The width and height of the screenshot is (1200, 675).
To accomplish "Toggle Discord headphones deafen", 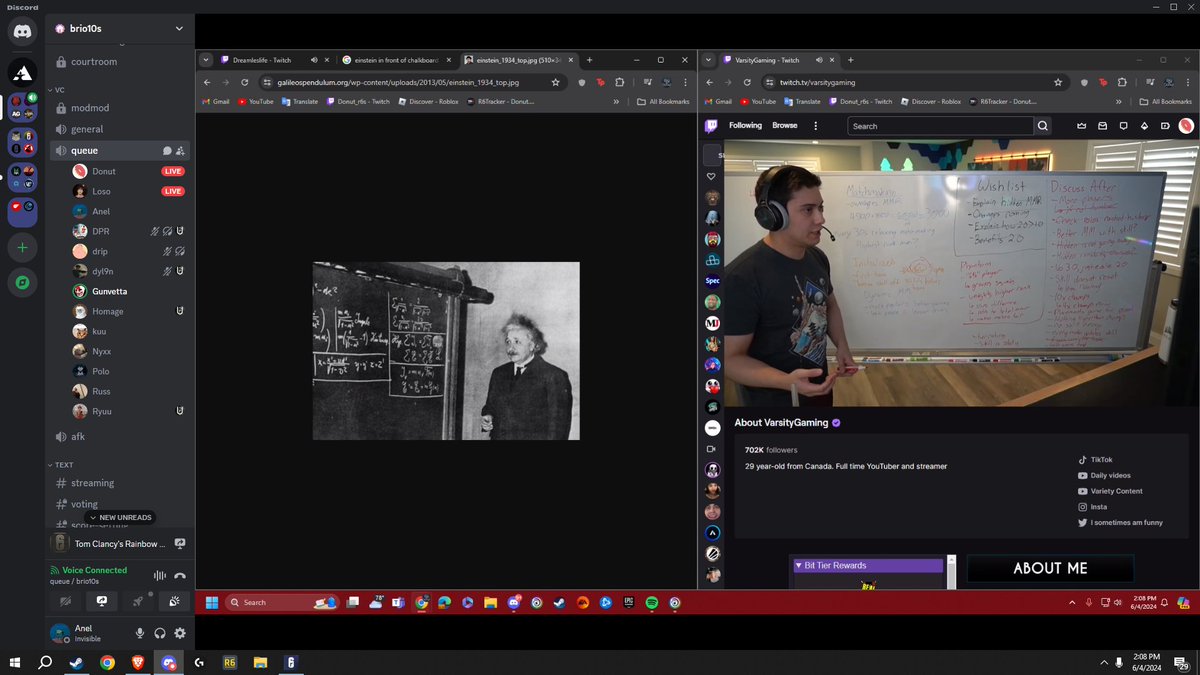I will click(160, 633).
